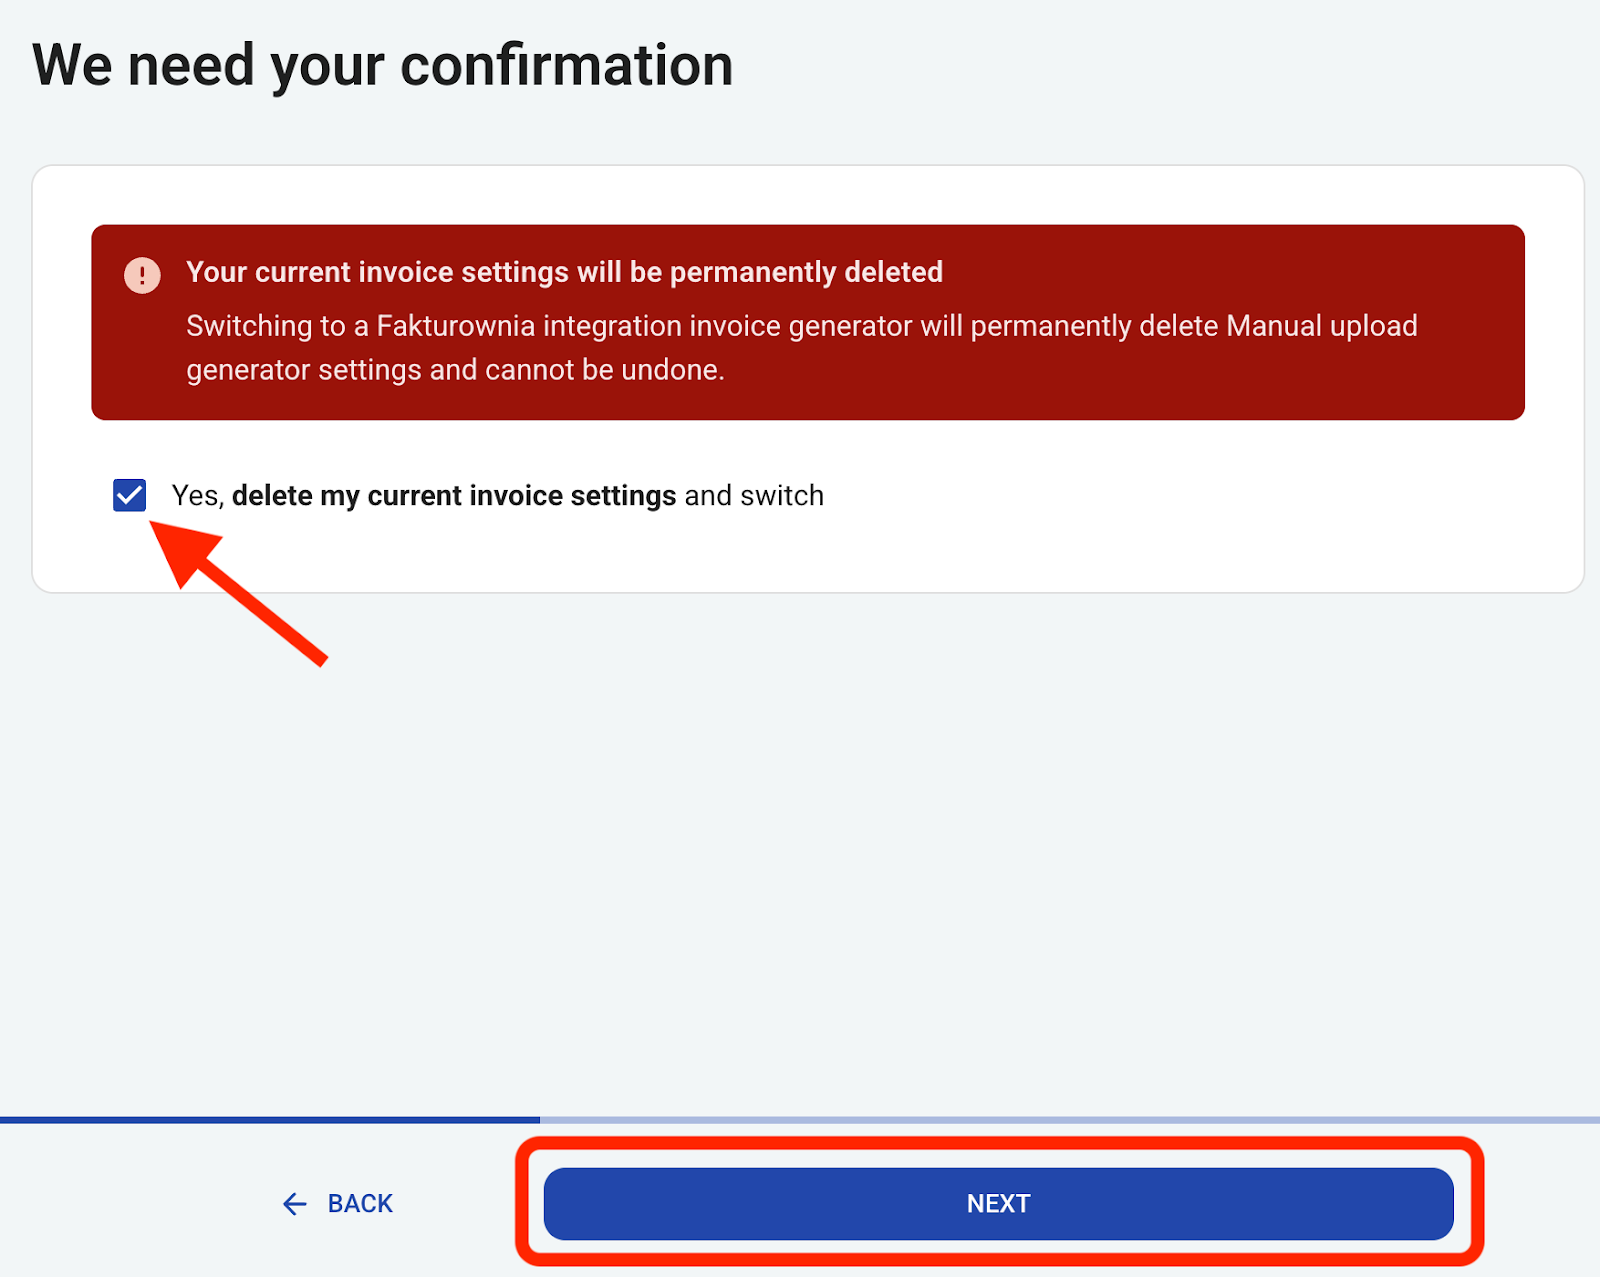The height and width of the screenshot is (1277, 1600).
Task: Uncheck the delete invoice settings checkbox
Action: pos(130,496)
